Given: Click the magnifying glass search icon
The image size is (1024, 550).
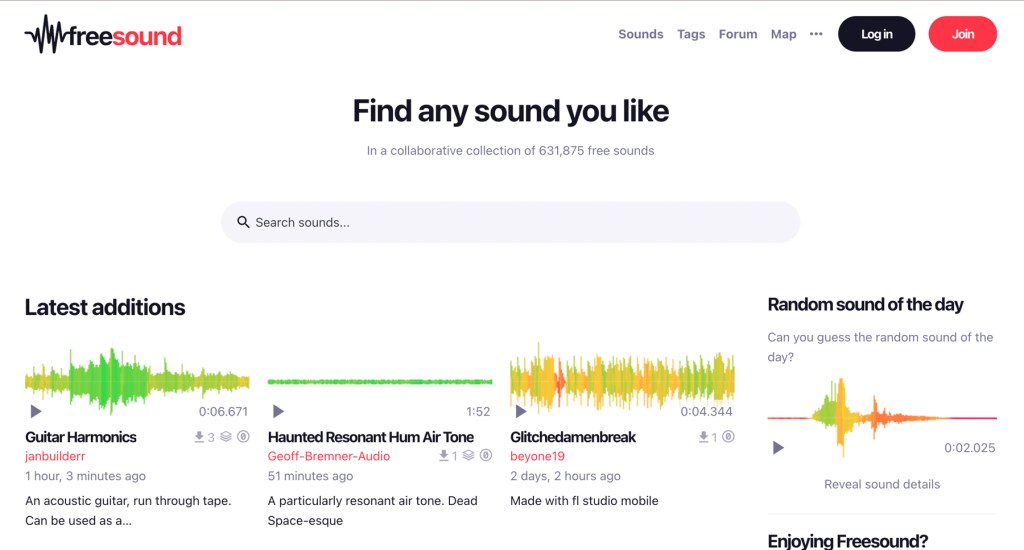Looking at the screenshot, I should click(x=243, y=222).
